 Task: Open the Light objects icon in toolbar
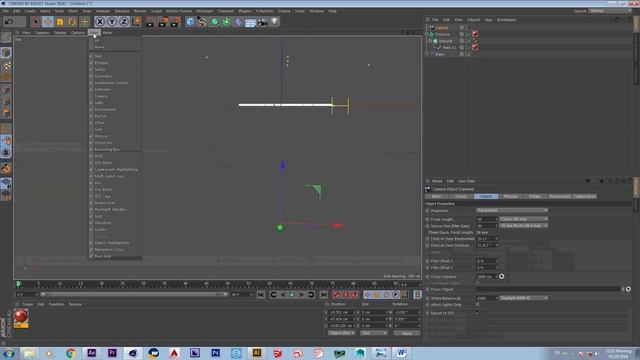click(x=275, y=22)
